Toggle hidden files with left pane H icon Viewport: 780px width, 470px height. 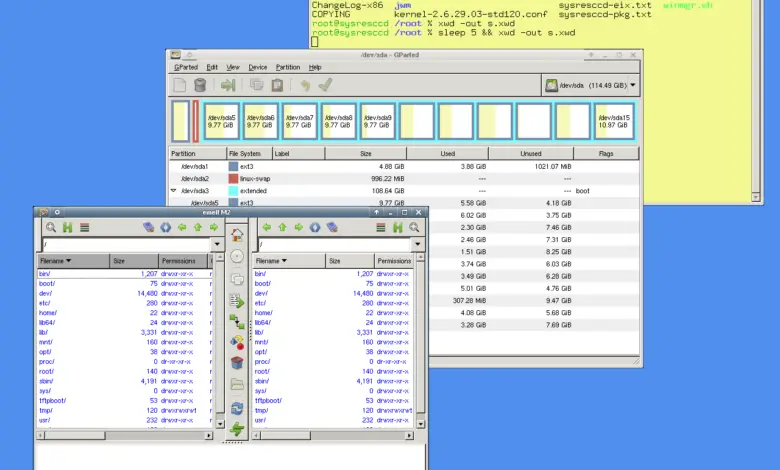(x=67, y=227)
